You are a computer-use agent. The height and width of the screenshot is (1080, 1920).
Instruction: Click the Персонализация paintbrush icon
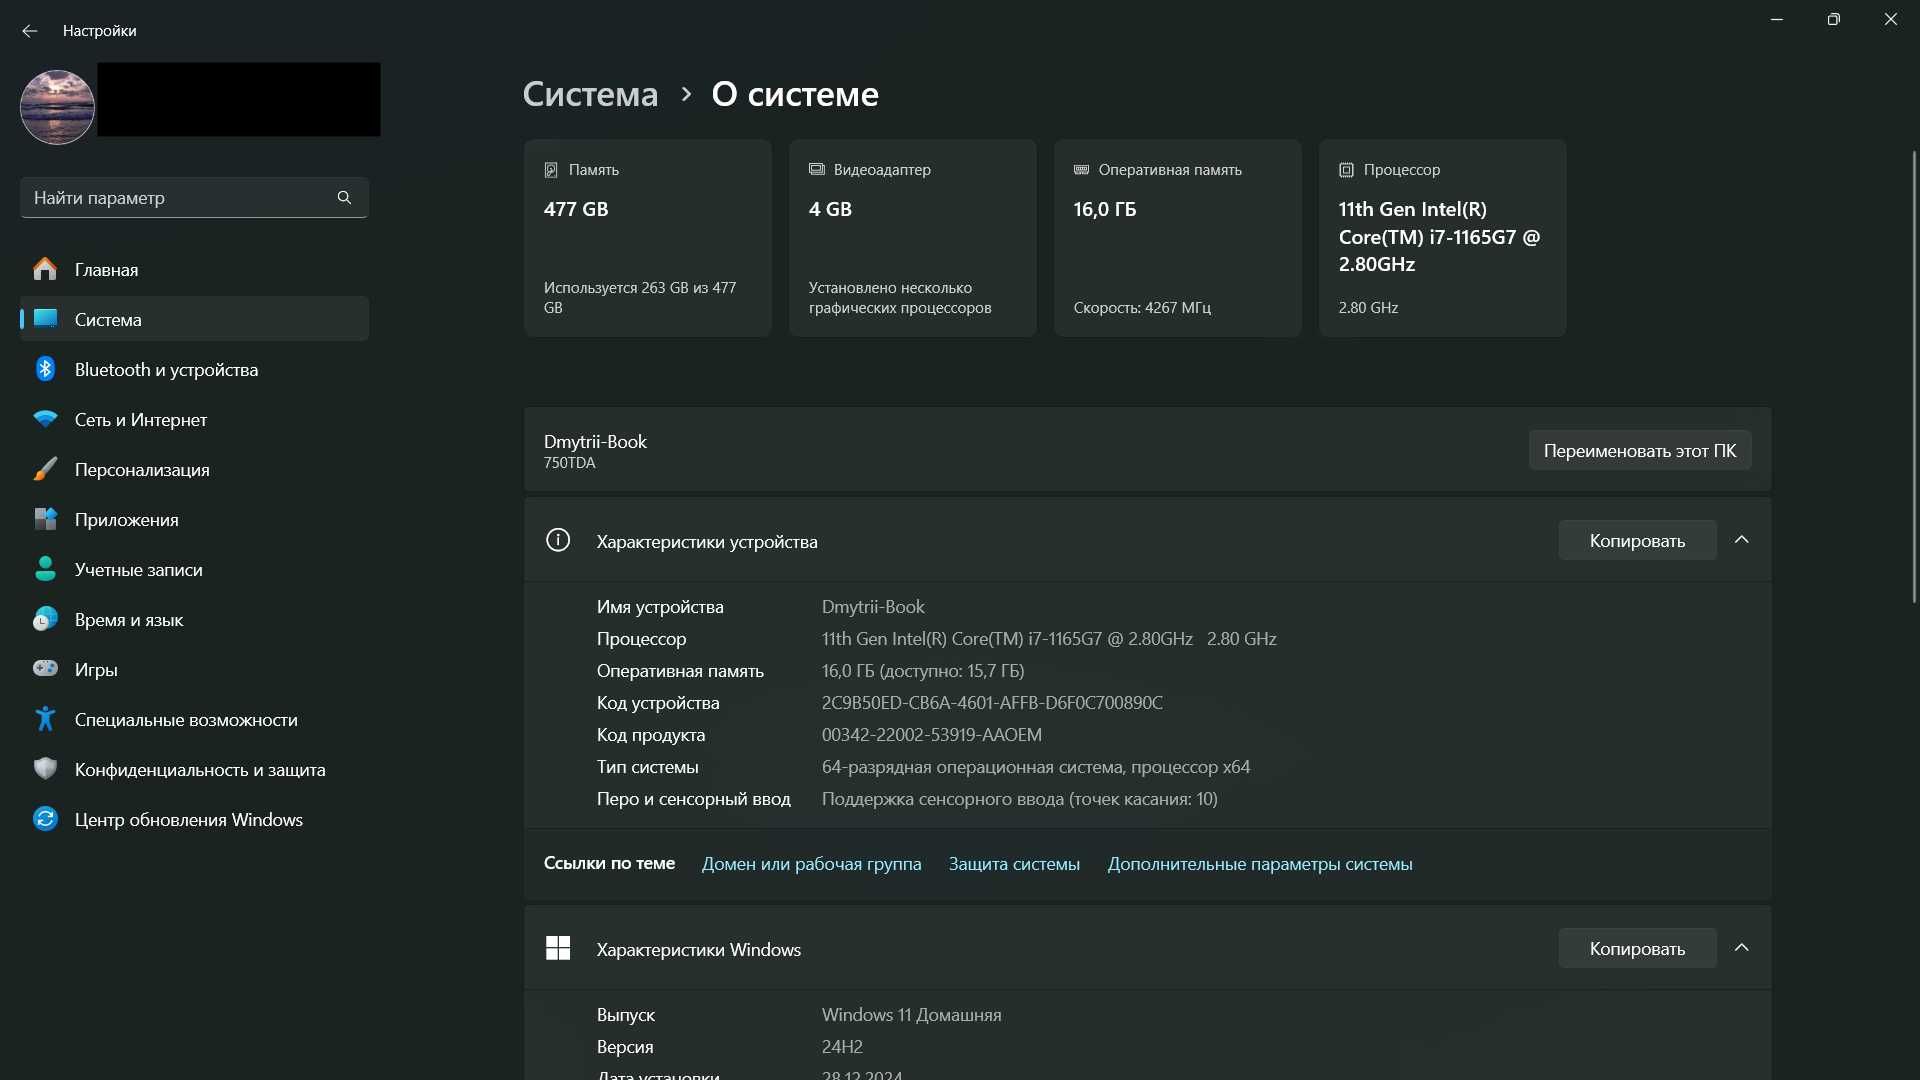pos(45,469)
